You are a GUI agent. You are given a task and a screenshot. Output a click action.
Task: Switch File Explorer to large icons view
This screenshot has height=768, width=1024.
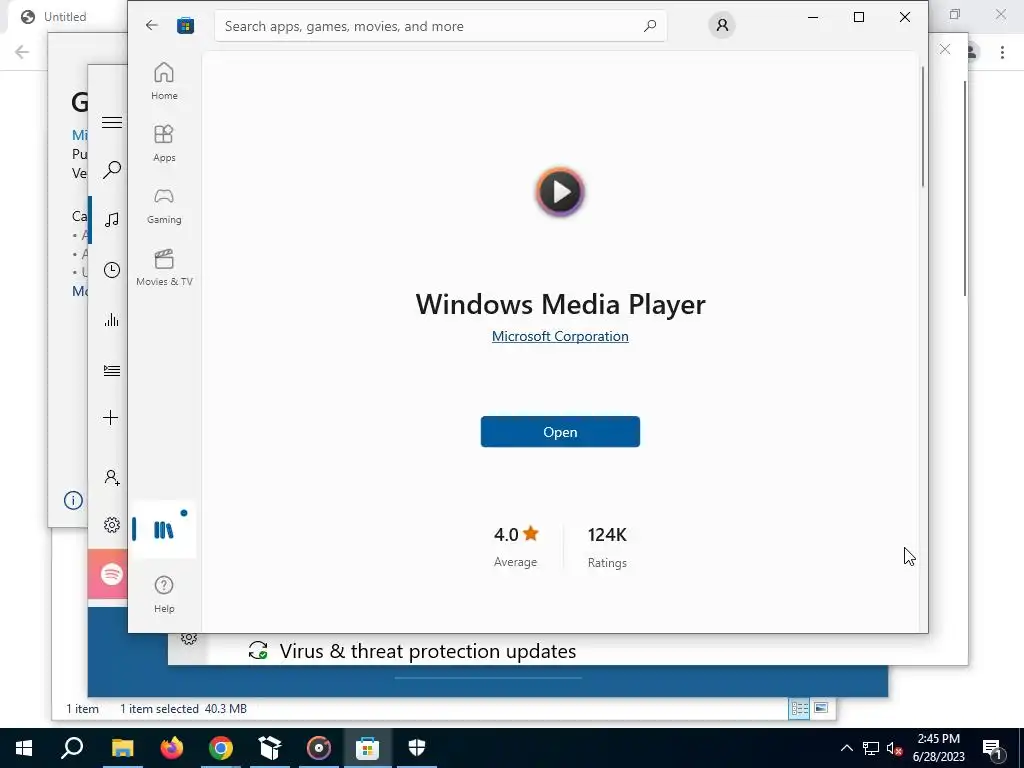pyautogui.click(x=822, y=708)
